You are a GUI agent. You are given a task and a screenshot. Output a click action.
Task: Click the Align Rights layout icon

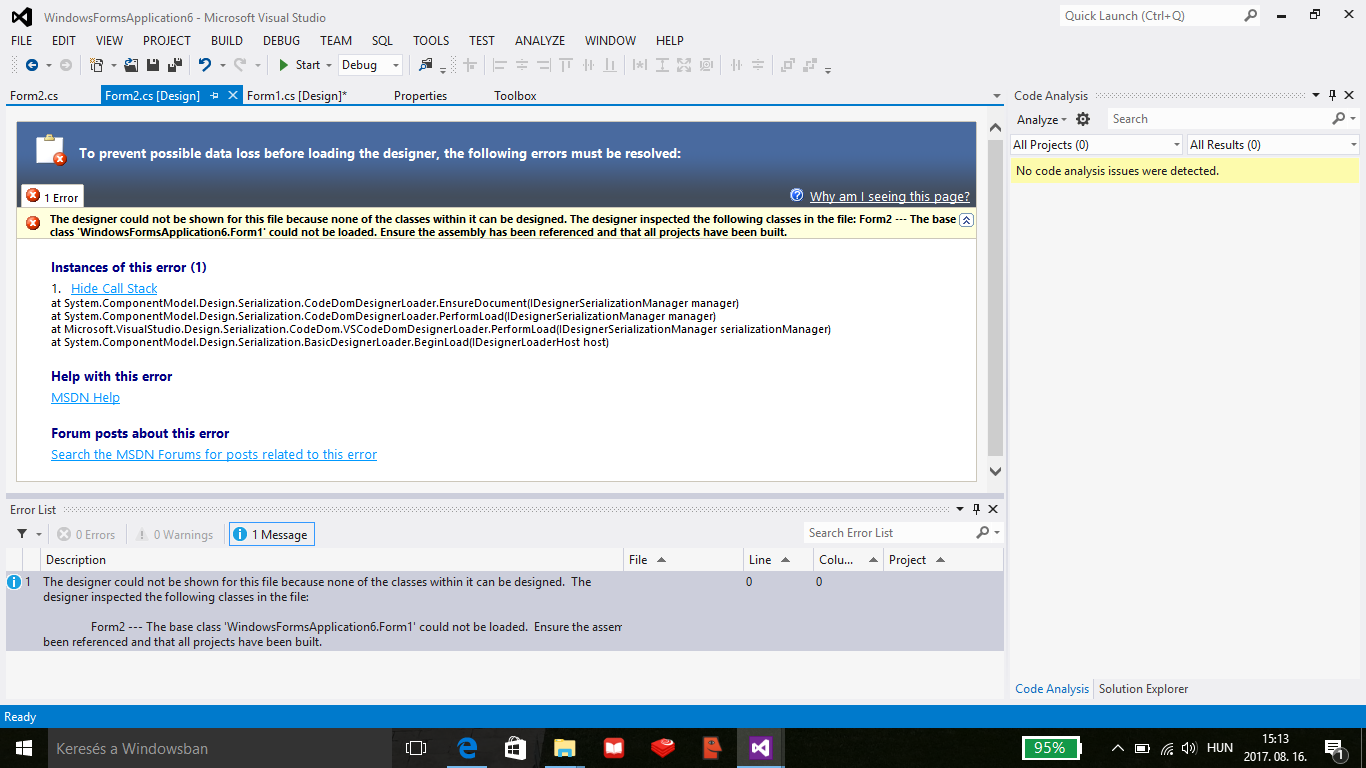coord(544,65)
